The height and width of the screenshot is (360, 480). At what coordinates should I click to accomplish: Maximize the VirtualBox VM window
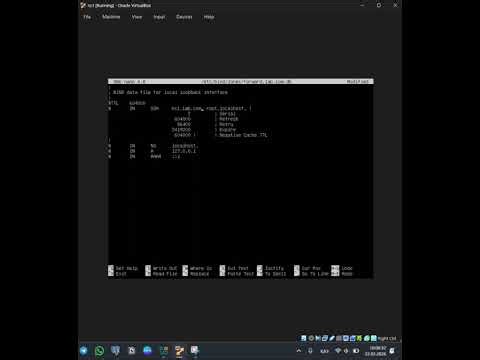(379, 5)
